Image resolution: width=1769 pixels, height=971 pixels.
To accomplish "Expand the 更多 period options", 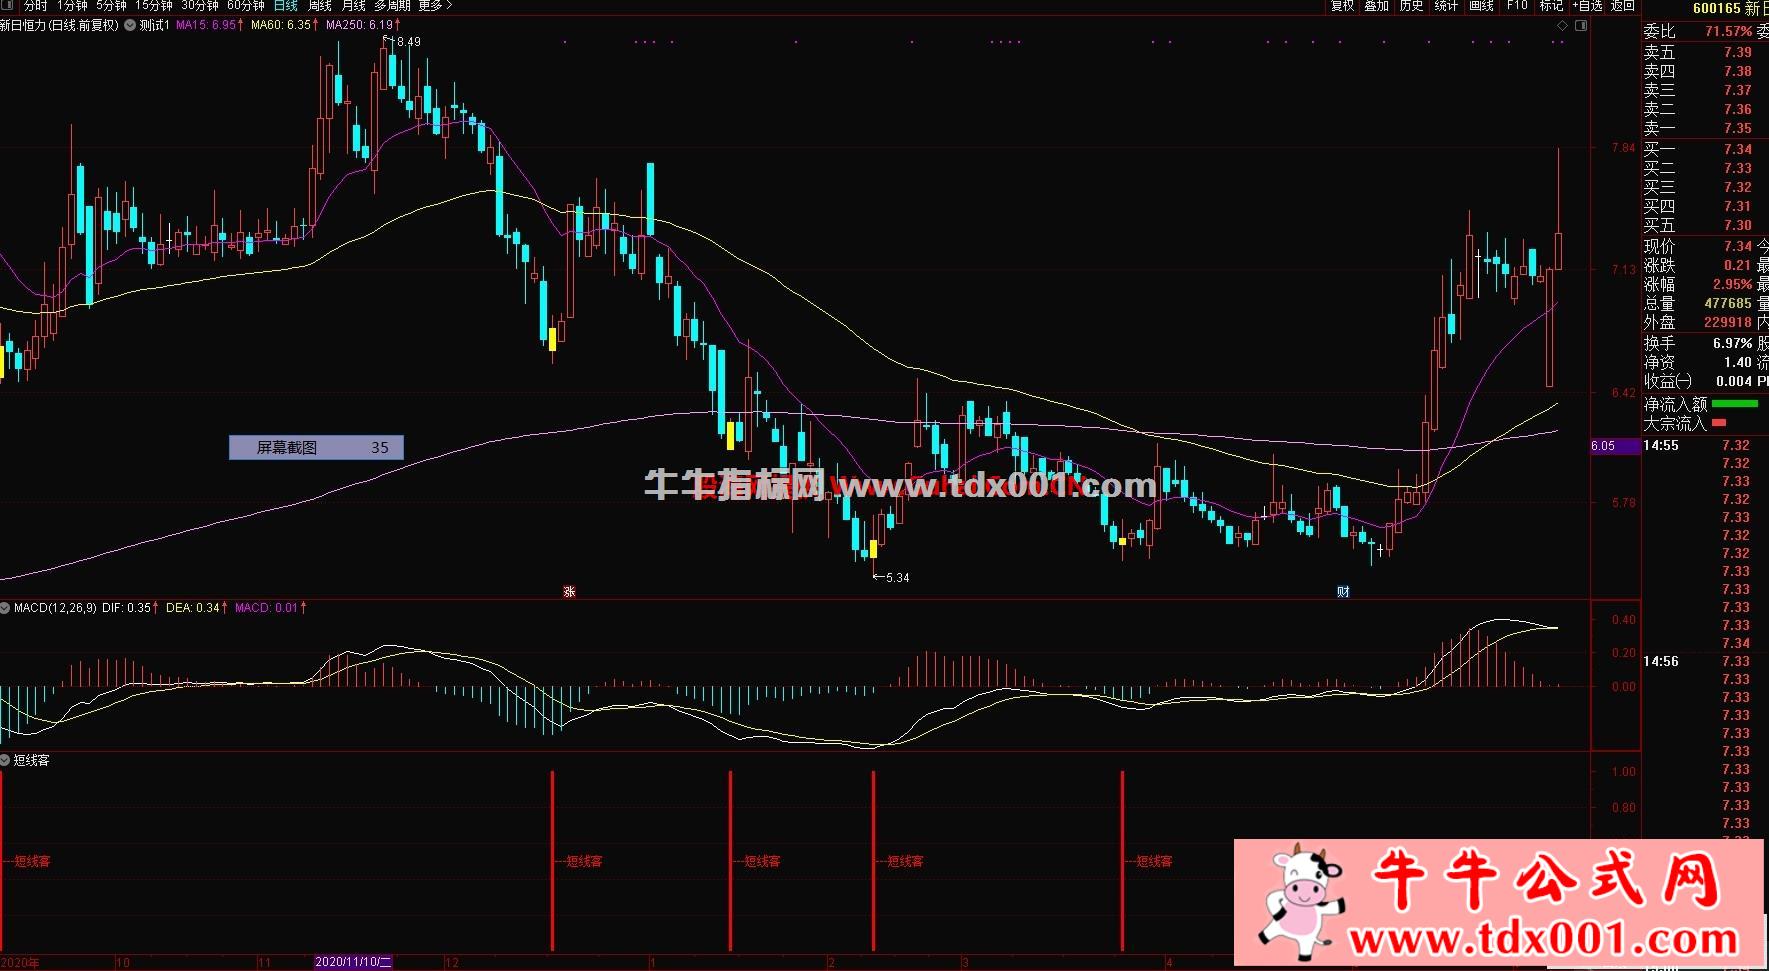I will (435, 6).
